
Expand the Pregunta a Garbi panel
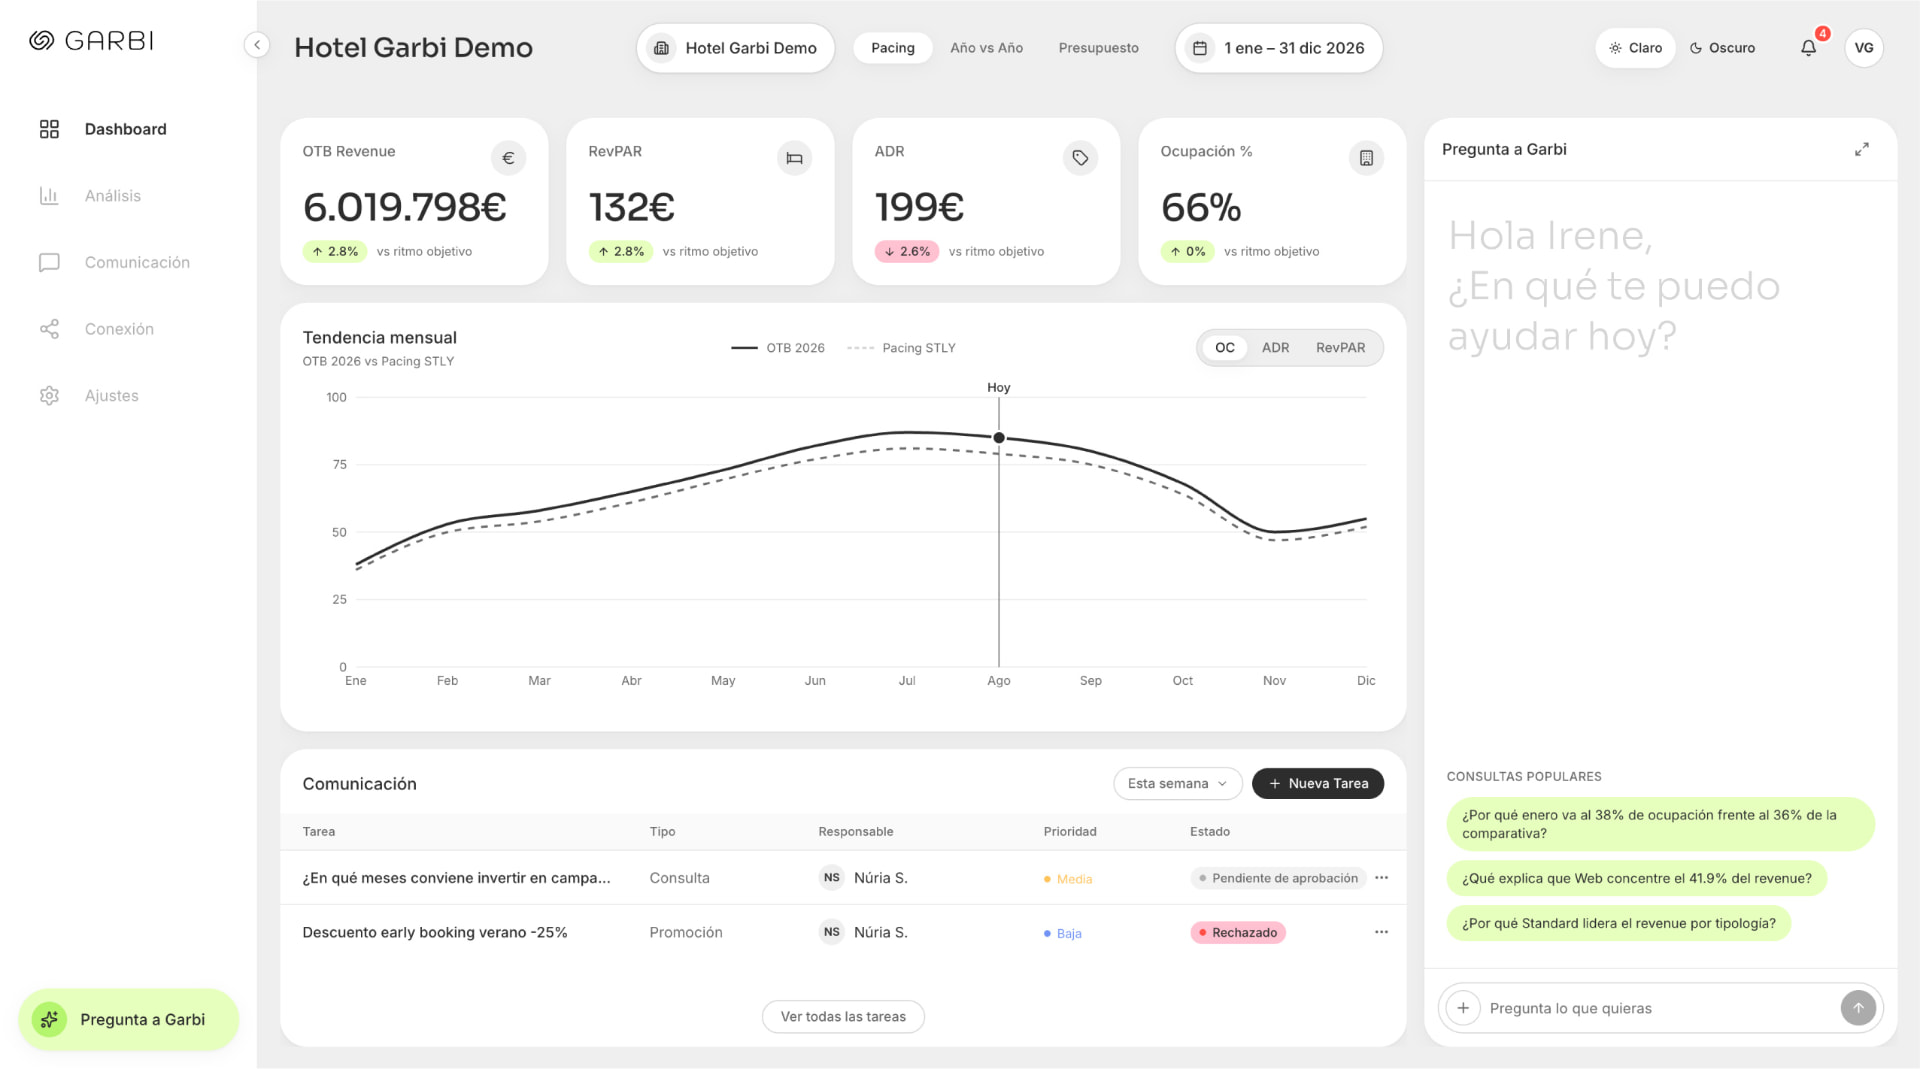(x=1862, y=150)
